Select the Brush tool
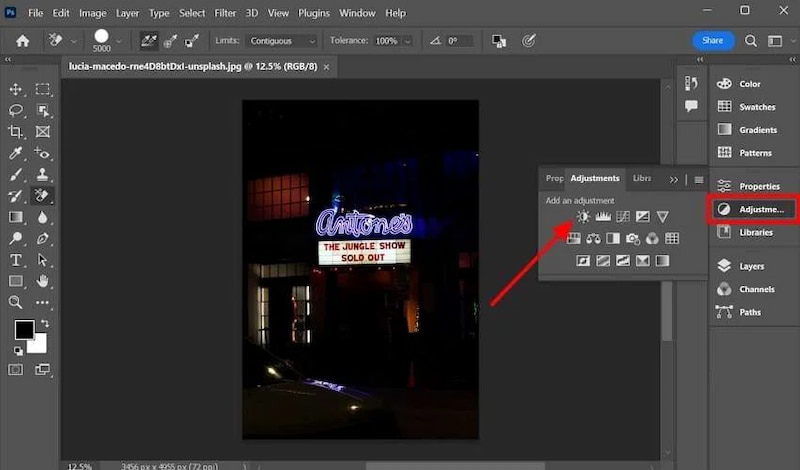The width and height of the screenshot is (800, 470). (15, 175)
